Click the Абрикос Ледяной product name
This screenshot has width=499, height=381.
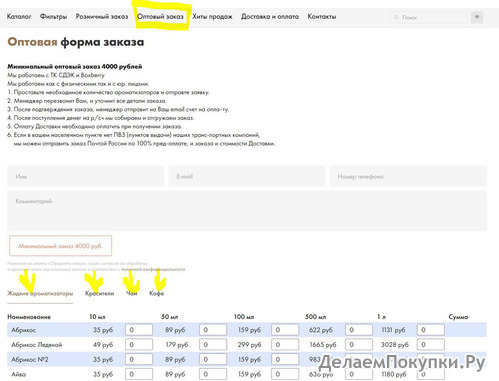click(x=37, y=345)
